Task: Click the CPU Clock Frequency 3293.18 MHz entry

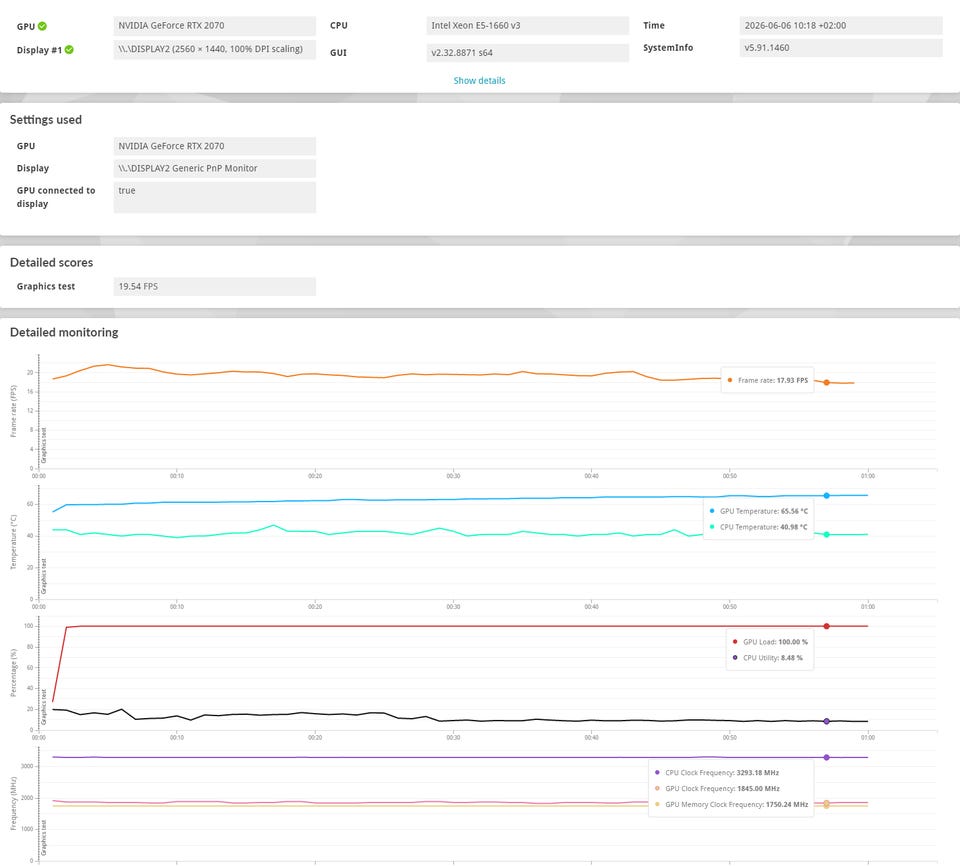Action: point(717,773)
